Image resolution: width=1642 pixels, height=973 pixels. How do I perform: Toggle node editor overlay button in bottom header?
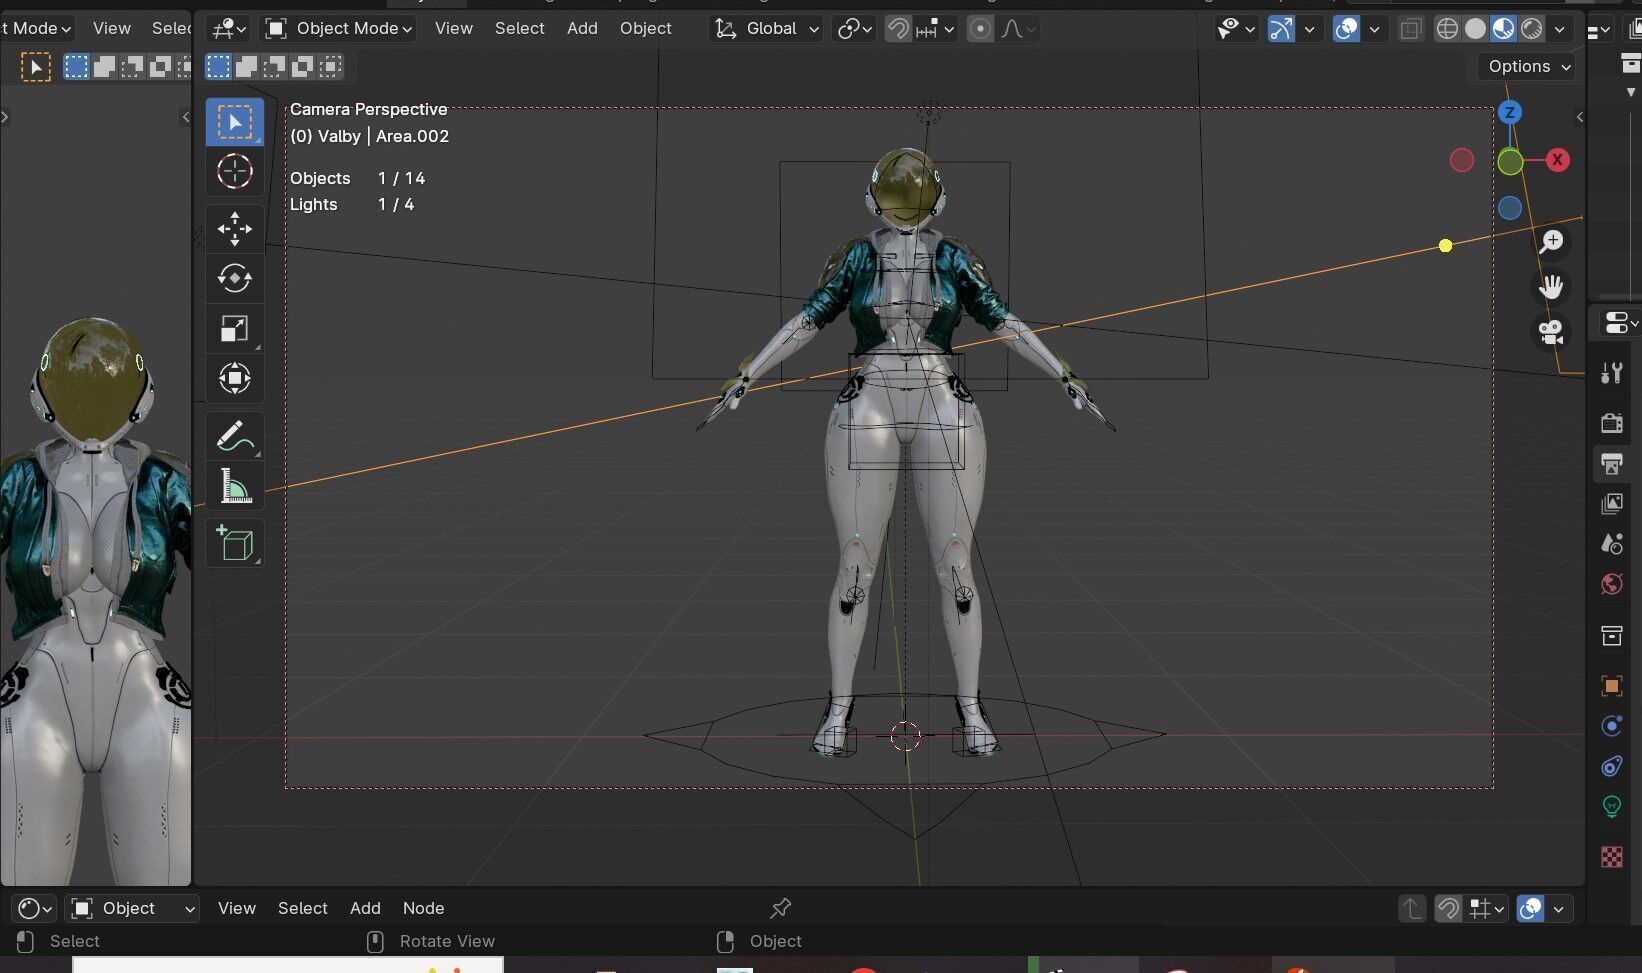pos(1530,908)
